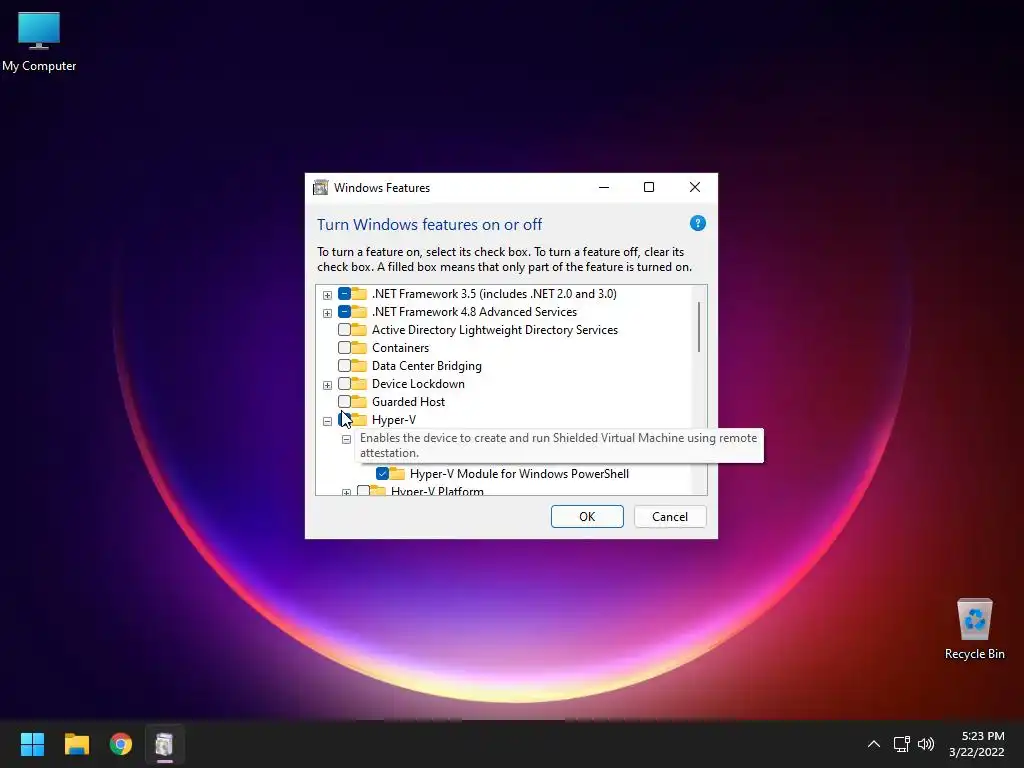Enable the Data Center Bridging checkbox

pyautogui.click(x=344, y=366)
